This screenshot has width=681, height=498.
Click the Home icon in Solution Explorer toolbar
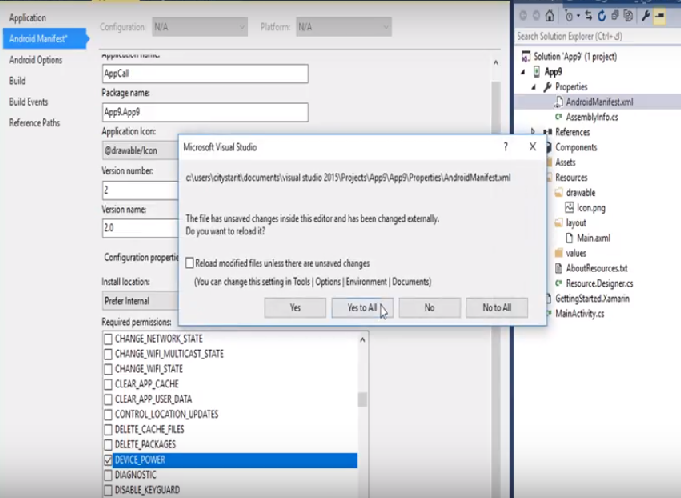[x=550, y=16]
